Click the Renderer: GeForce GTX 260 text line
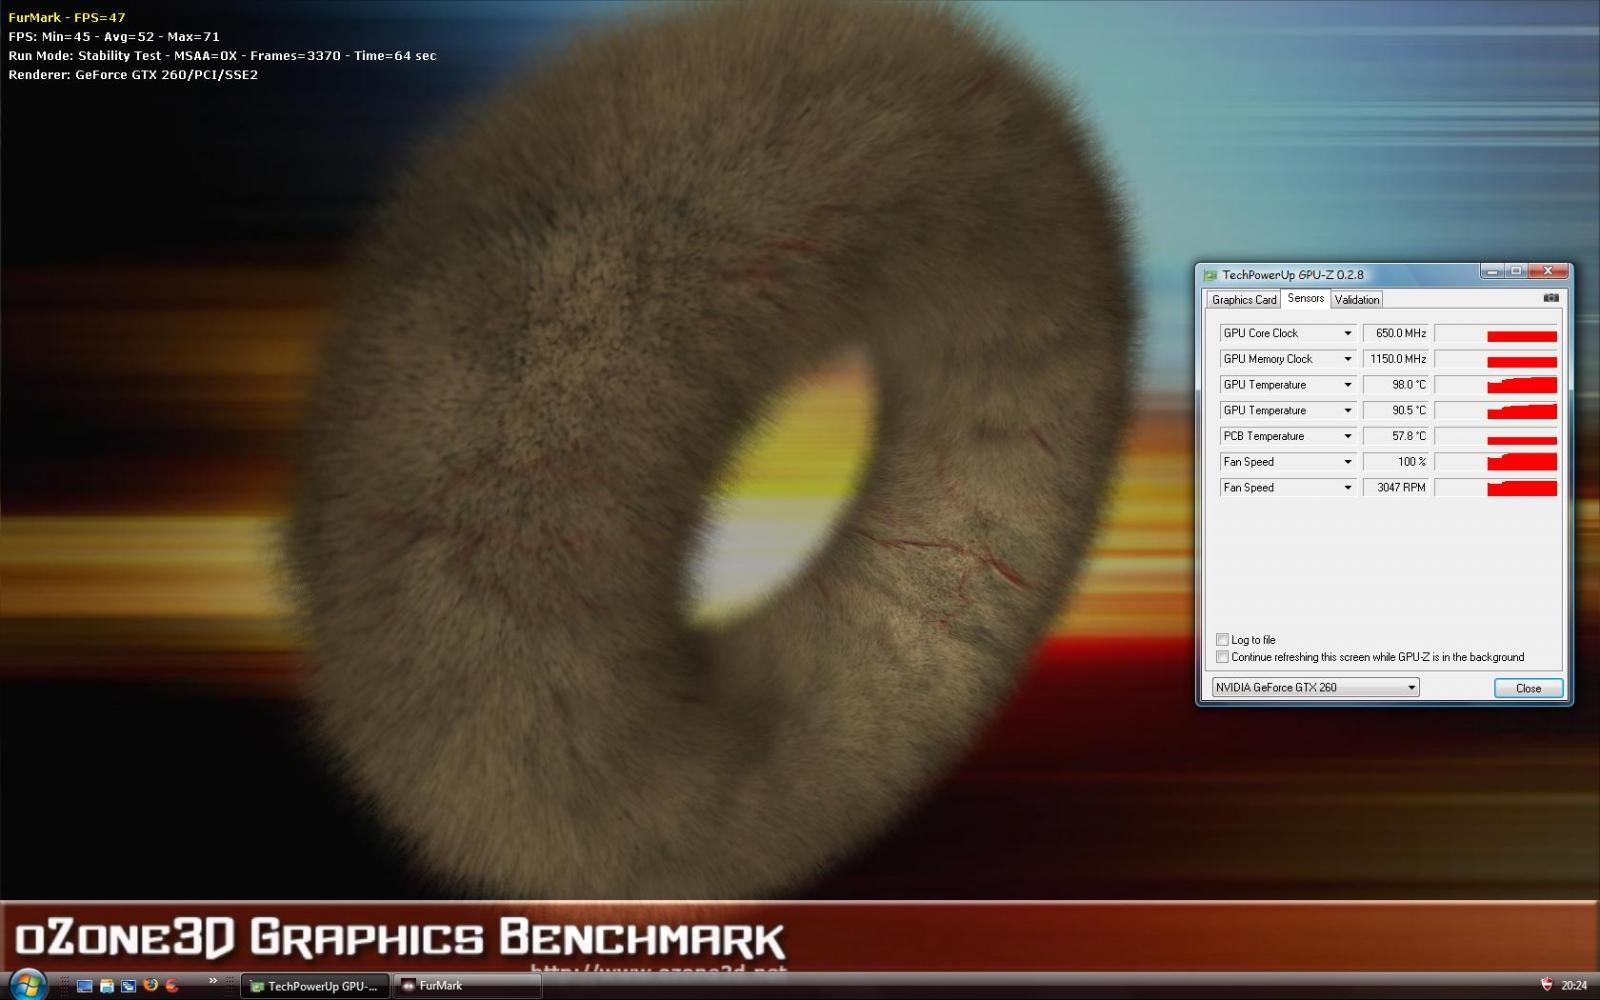This screenshot has height=1000, width=1600. (x=133, y=75)
